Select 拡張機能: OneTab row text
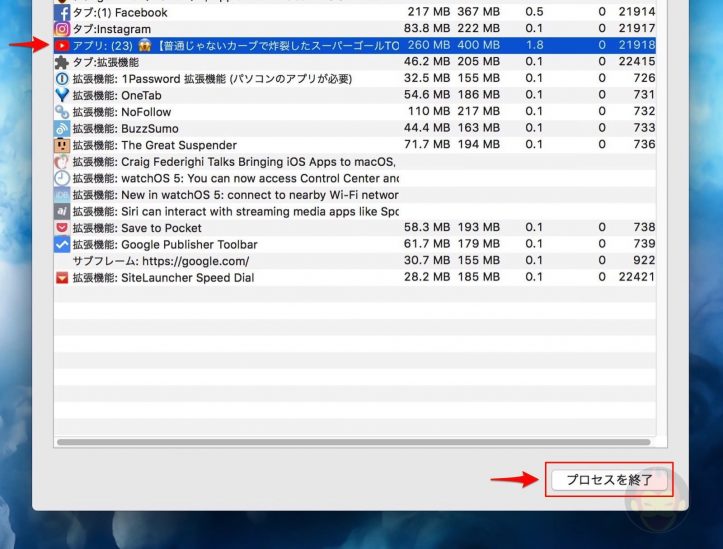Viewport: 723px width, 549px height. pyautogui.click(x=117, y=95)
